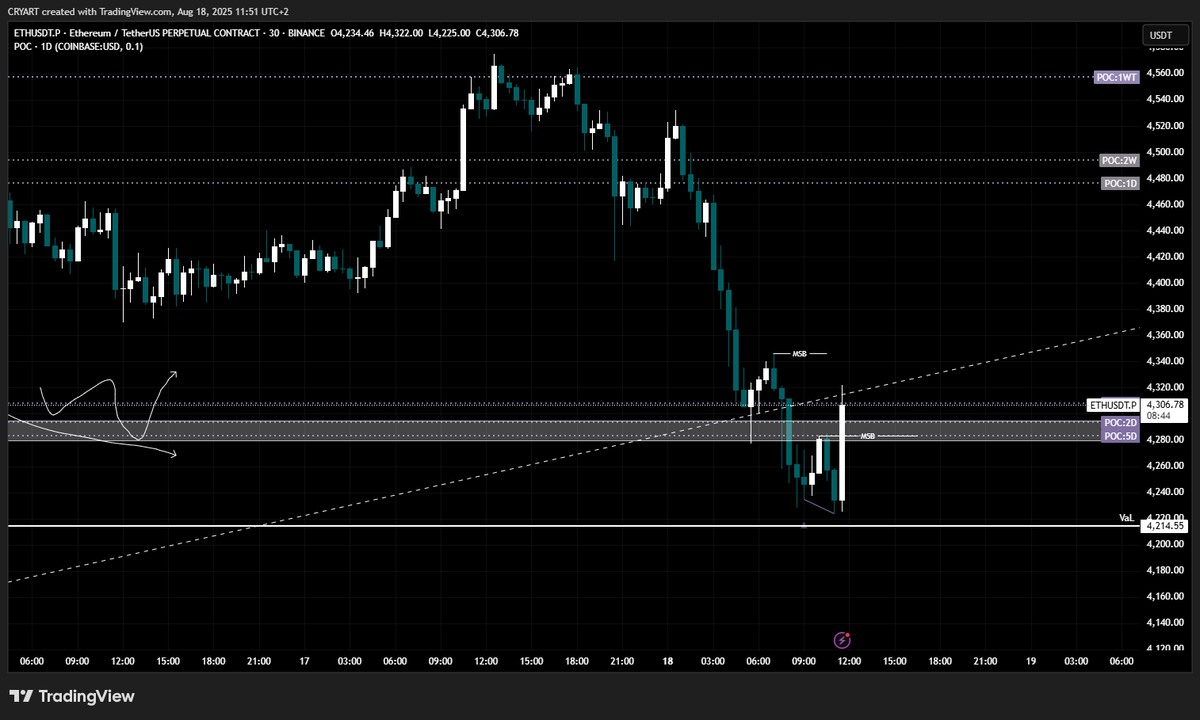Click the 4,360.00 price axis tick
1200x720 pixels.
[1164, 335]
